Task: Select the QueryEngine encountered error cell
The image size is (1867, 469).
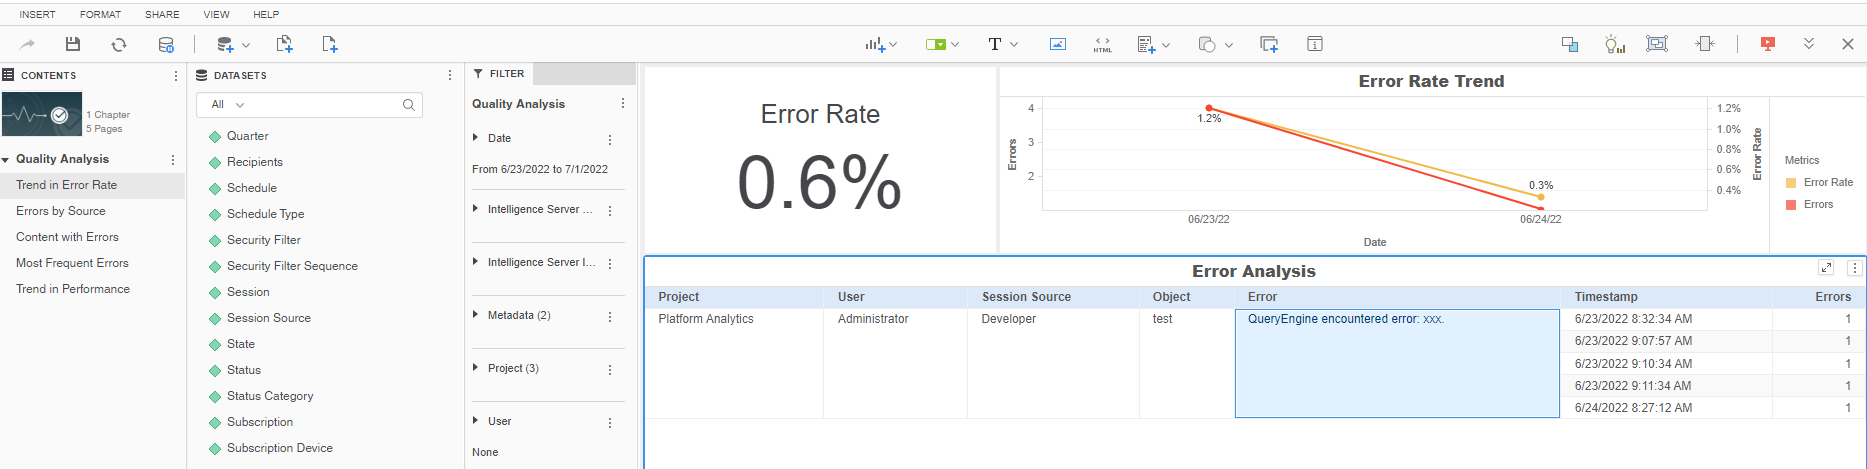Action: click(x=1397, y=363)
